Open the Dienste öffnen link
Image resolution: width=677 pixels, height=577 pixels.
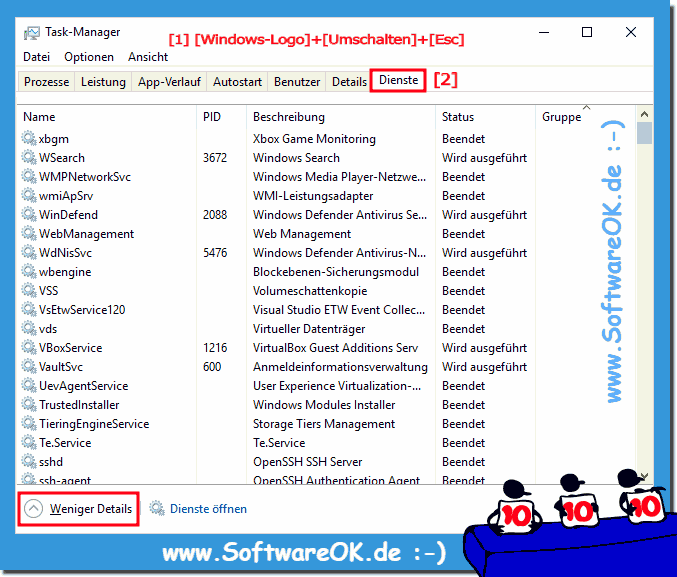tap(208, 509)
